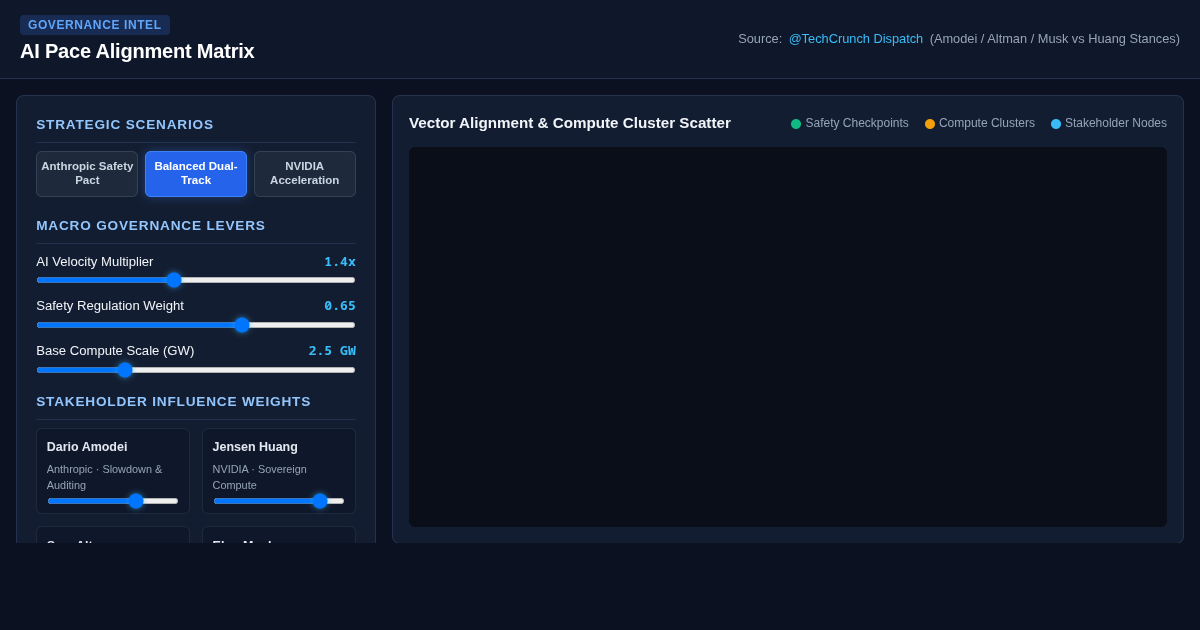Click the Stakeholder Influence Weights heading
The width and height of the screenshot is (1200, 630).
click(174, 402)
